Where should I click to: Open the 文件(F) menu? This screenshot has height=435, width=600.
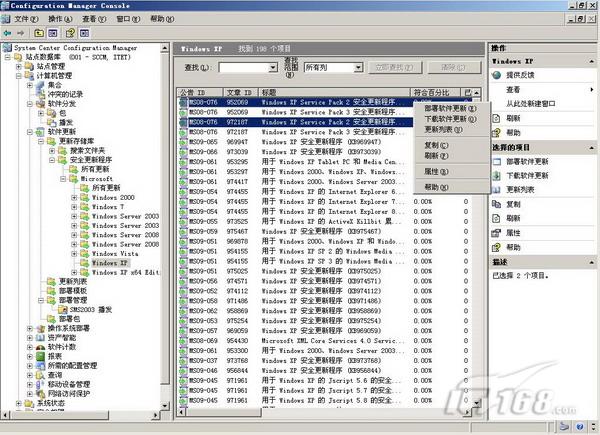(x=26, y=19)
